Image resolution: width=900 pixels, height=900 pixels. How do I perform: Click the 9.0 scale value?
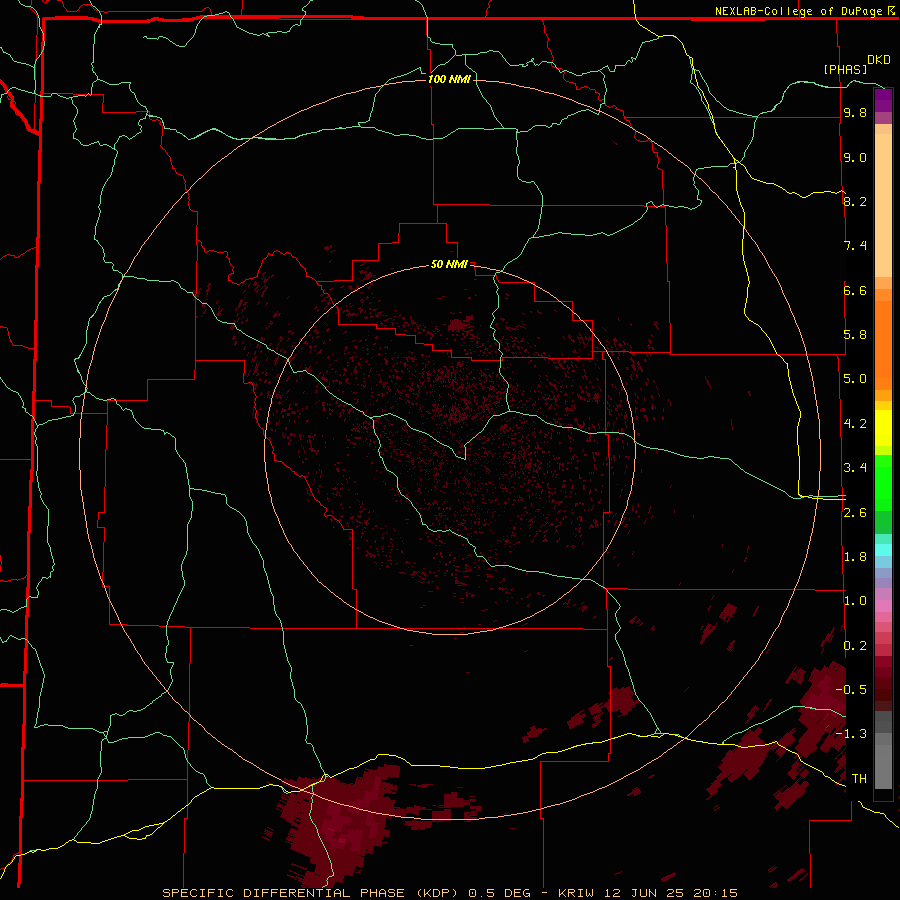[x=855, y=157]
